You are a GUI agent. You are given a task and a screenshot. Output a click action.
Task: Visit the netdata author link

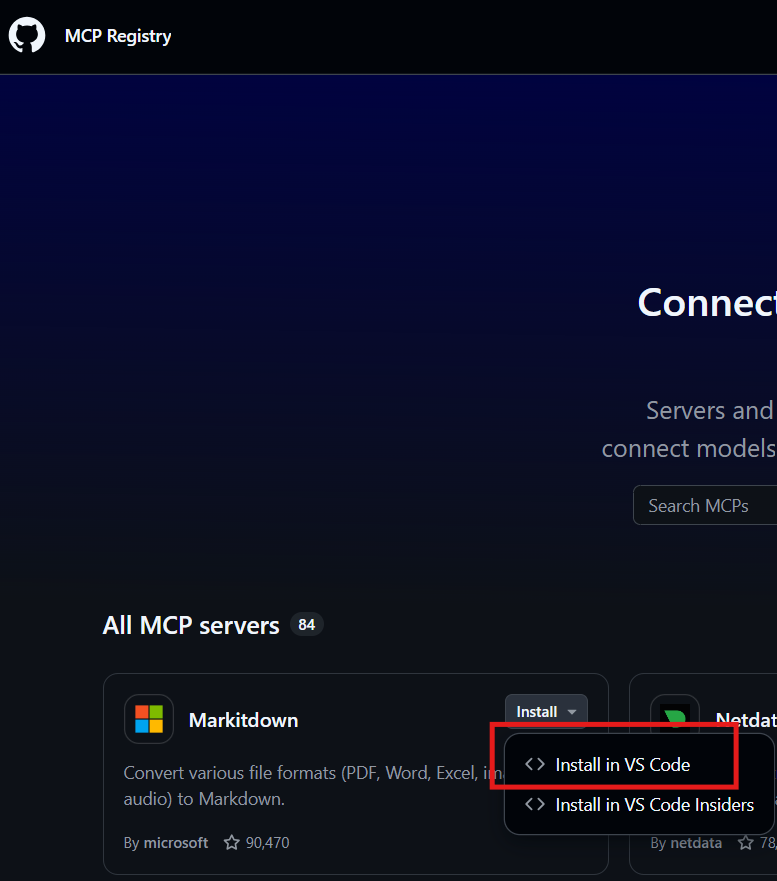click(698, 843)
